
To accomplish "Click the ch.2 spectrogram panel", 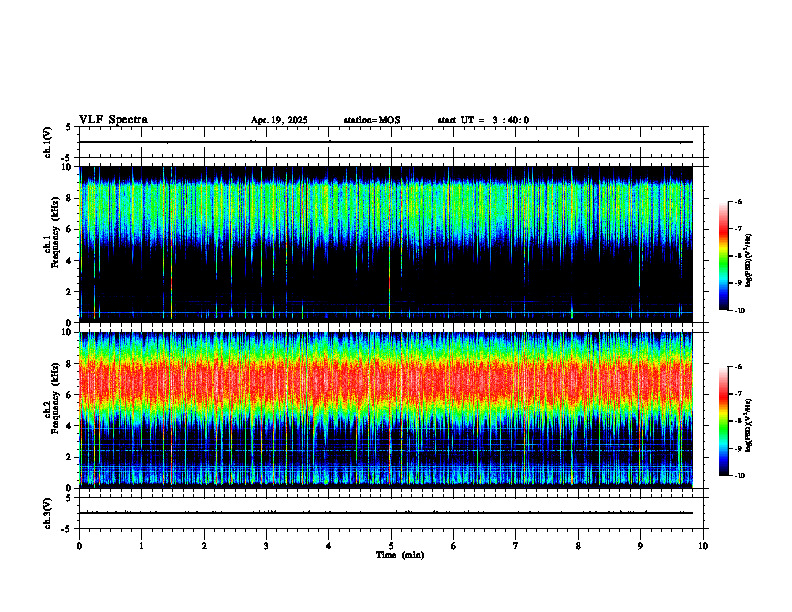I will coord(386,410).
